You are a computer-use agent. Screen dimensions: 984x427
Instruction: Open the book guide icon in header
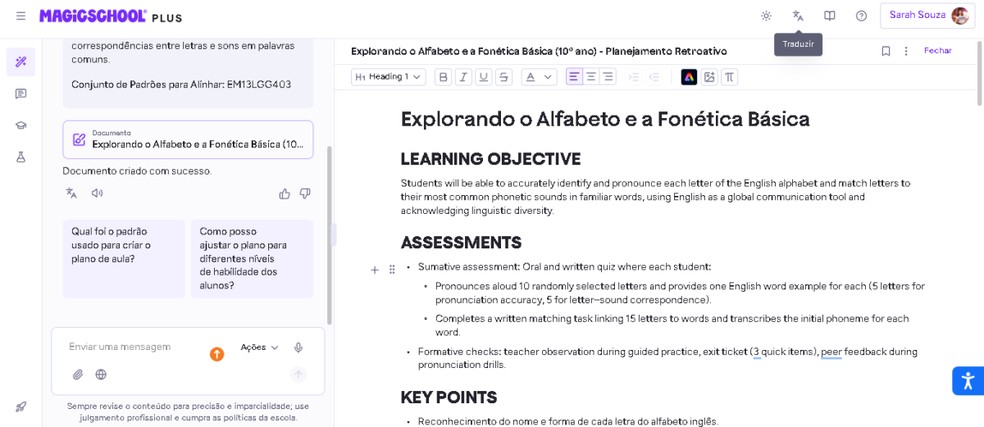coord(830,16)
